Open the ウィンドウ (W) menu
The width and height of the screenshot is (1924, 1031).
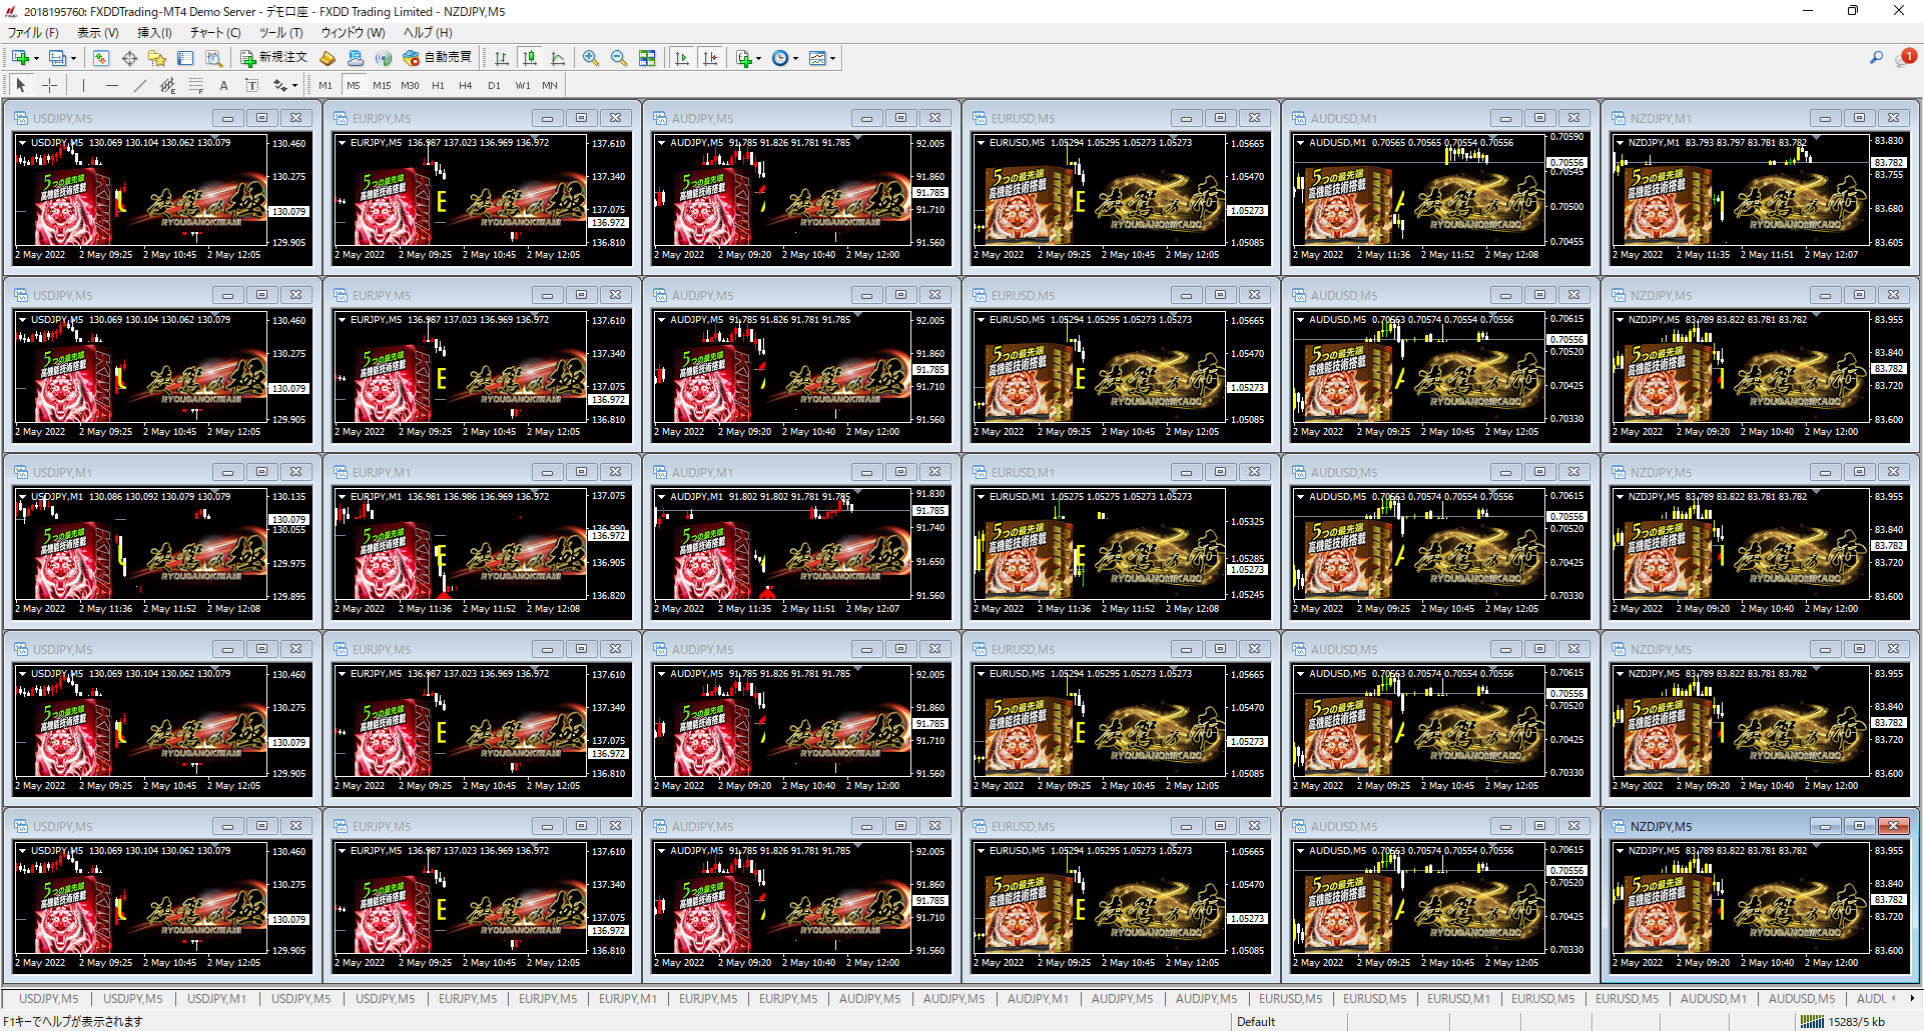coord(353,32)
